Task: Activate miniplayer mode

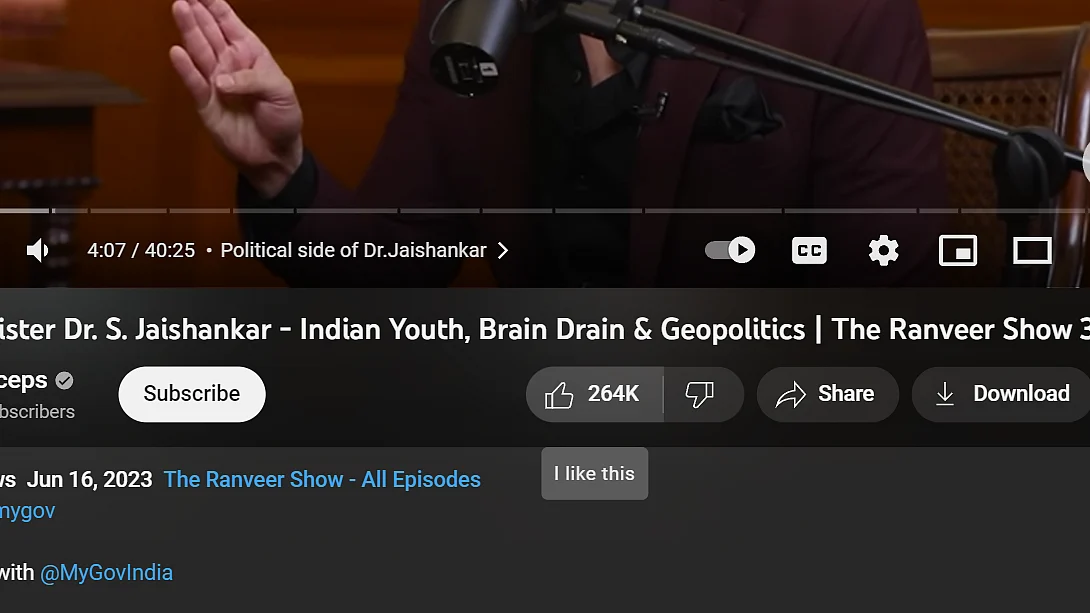Action: pos(958,250)
